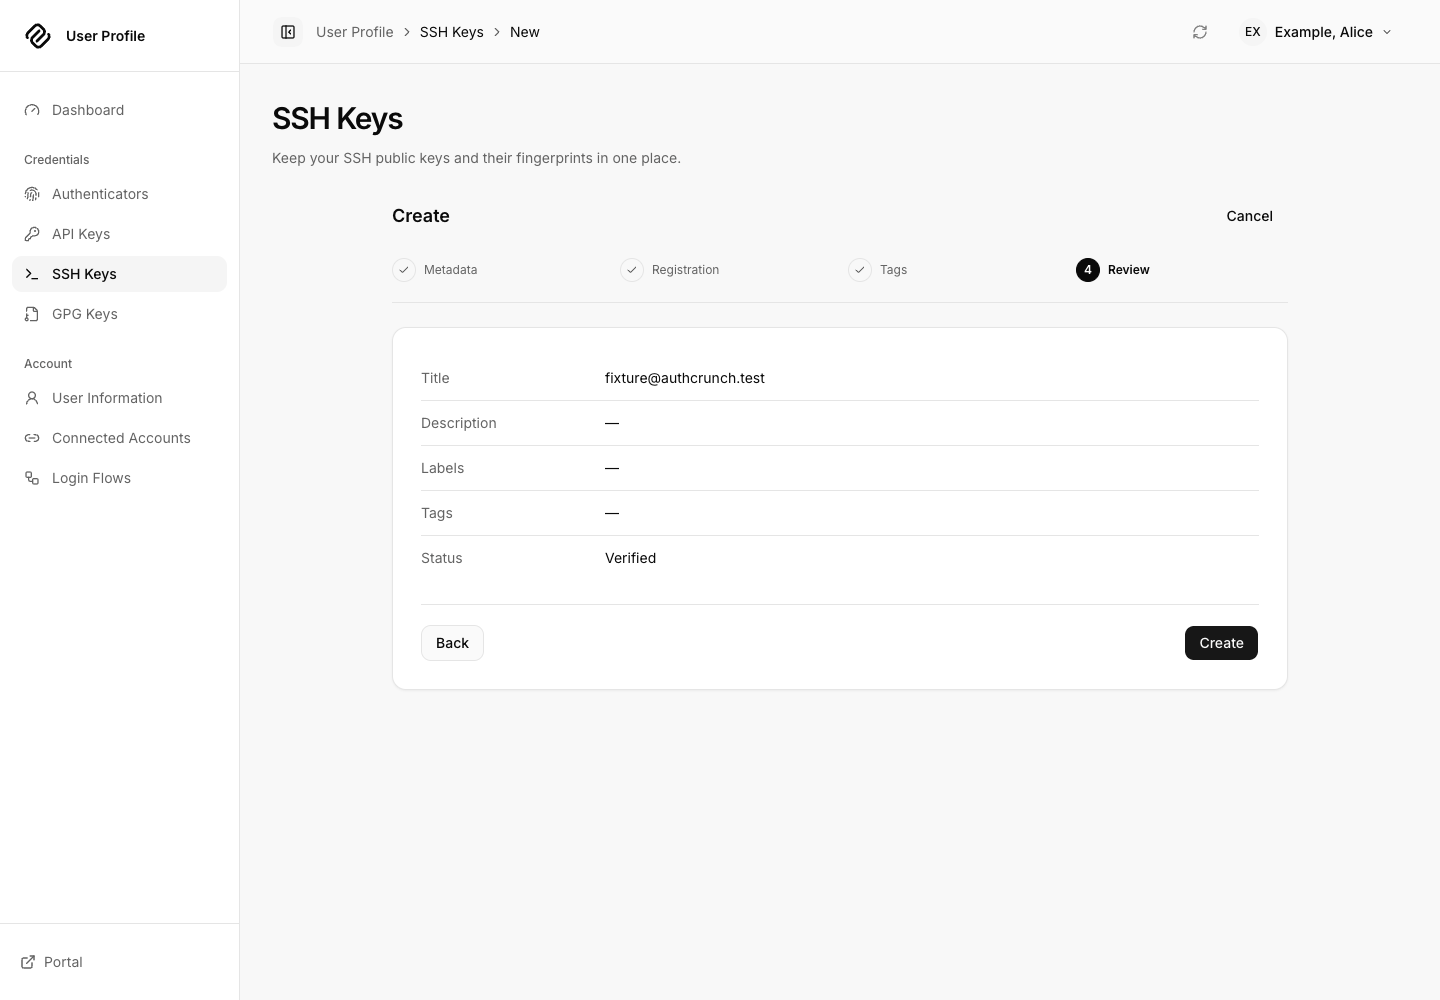Click the Verified status value
Image resolution: width=1440 pixels, height=1000 pixels.
630,558
